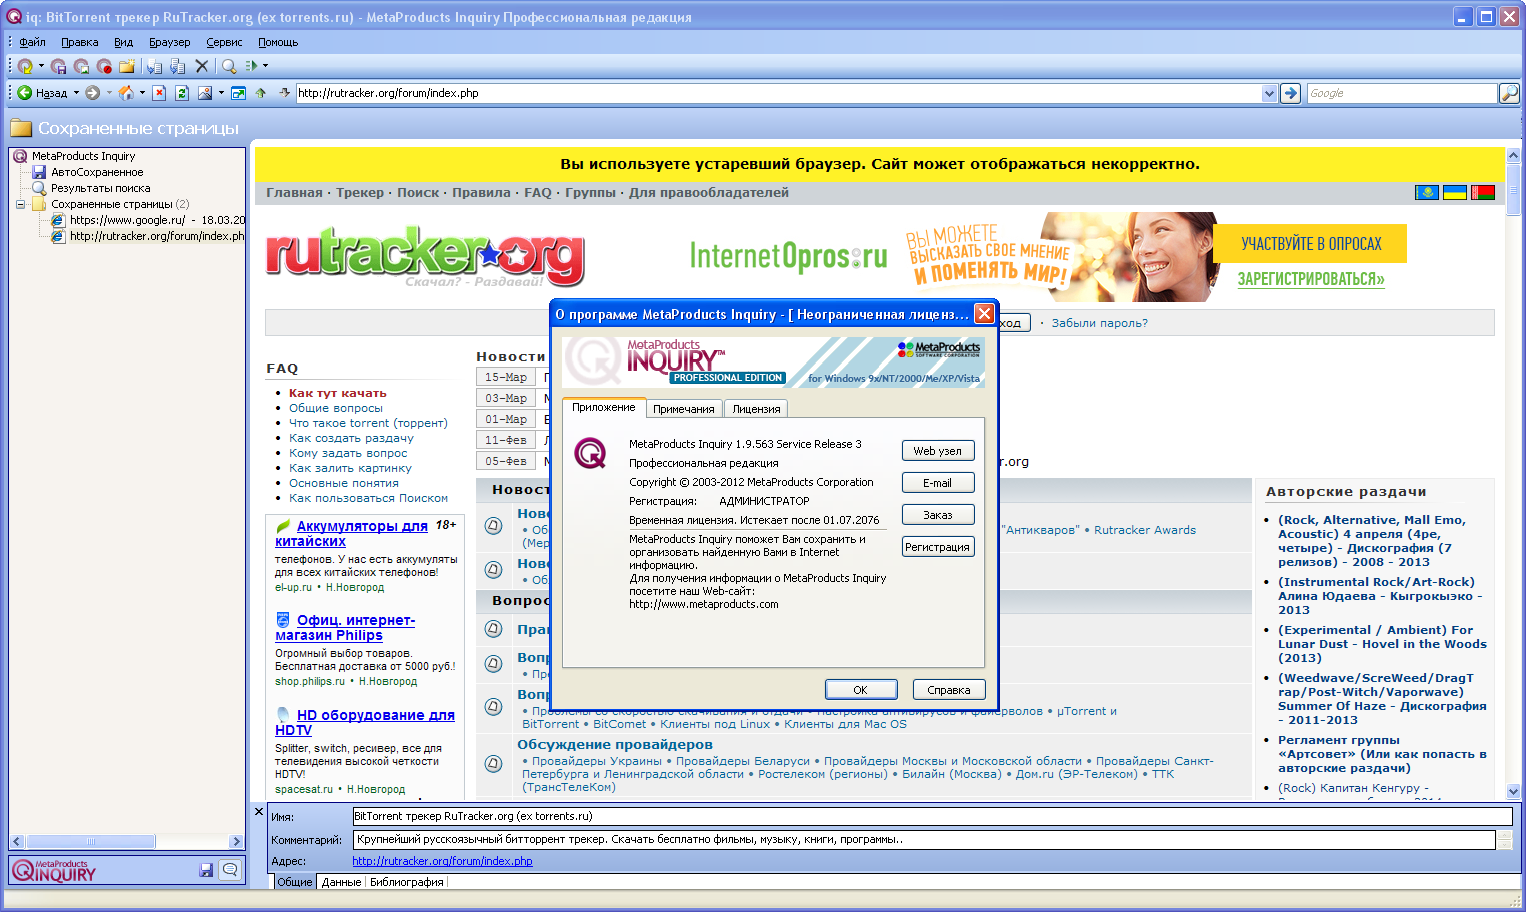This screenshot has height=912, width=1526.
Task: Open the Home button dropdown arrow
Action: click(x=142, y=93)
